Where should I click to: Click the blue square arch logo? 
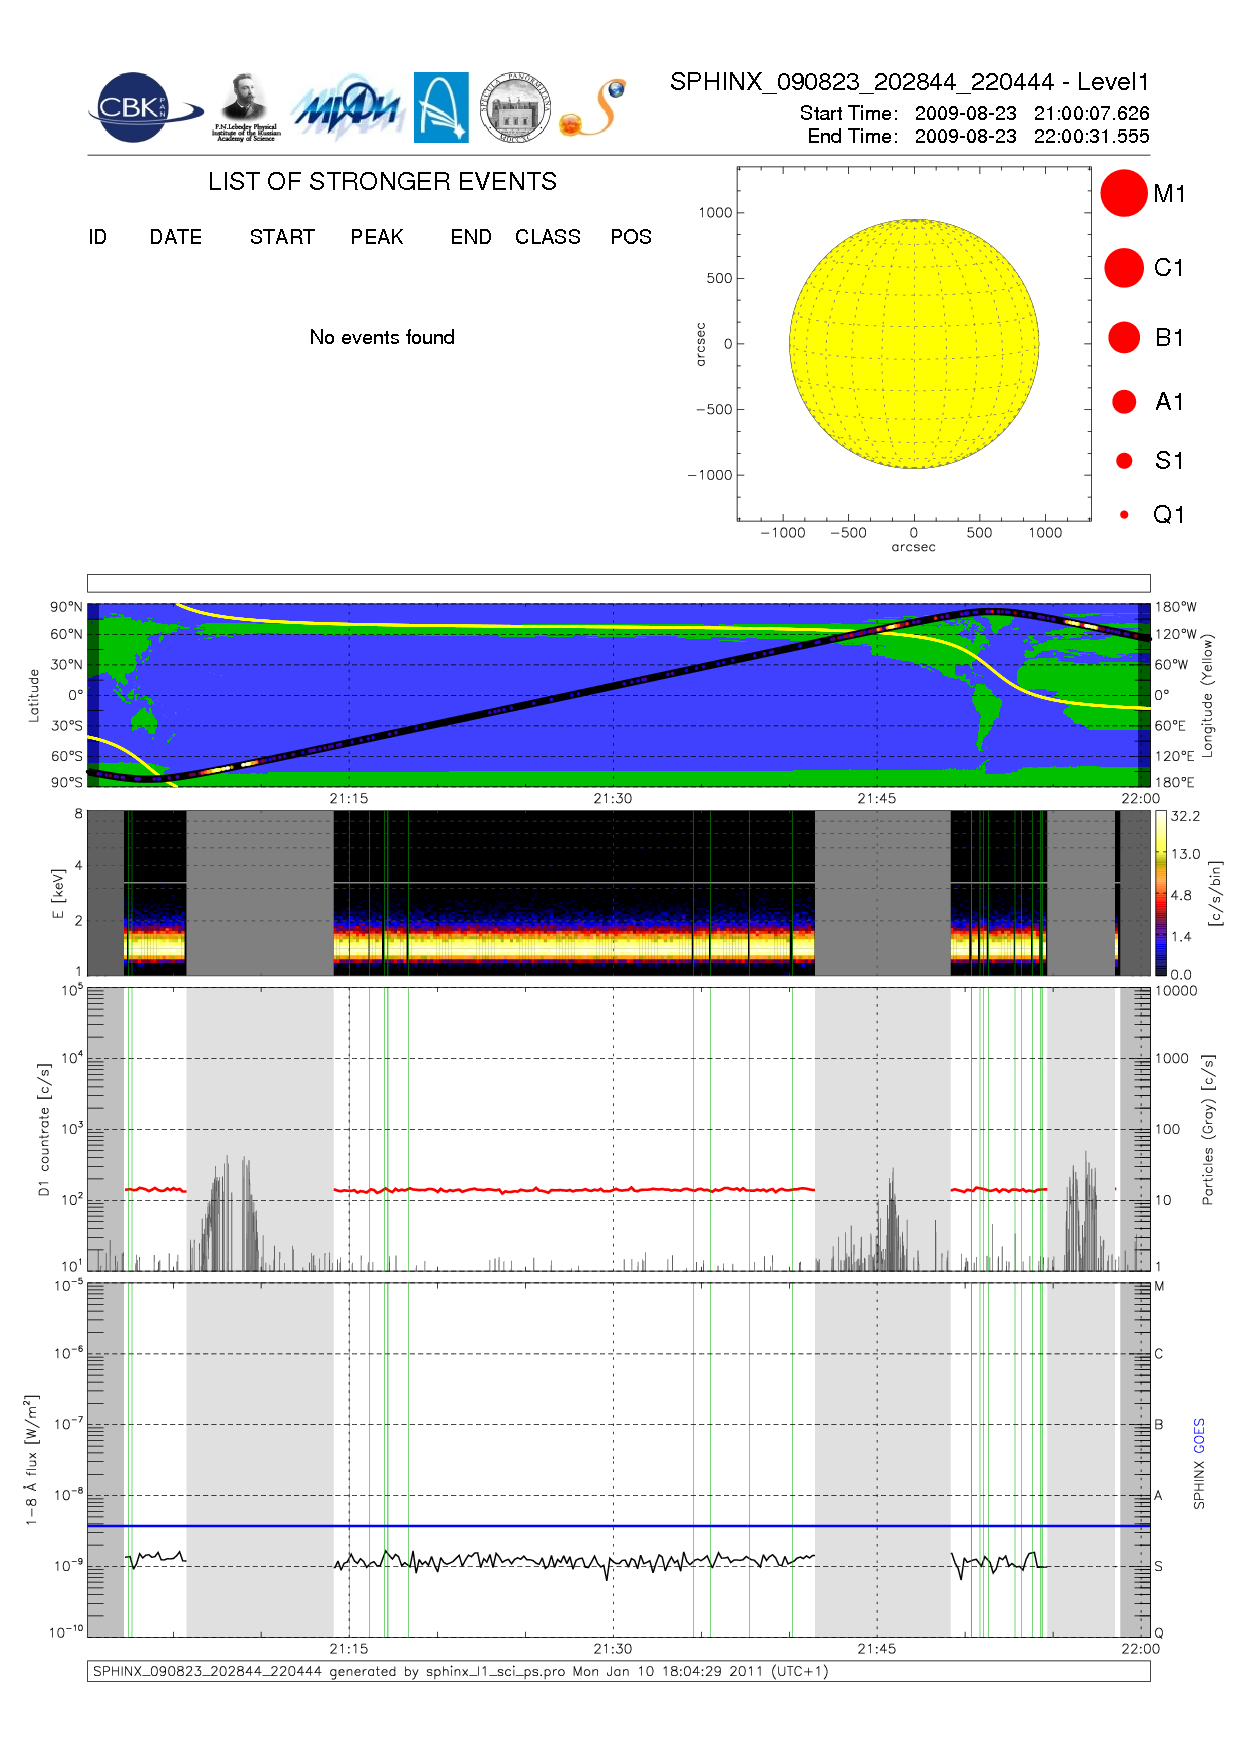pos(441,107)
